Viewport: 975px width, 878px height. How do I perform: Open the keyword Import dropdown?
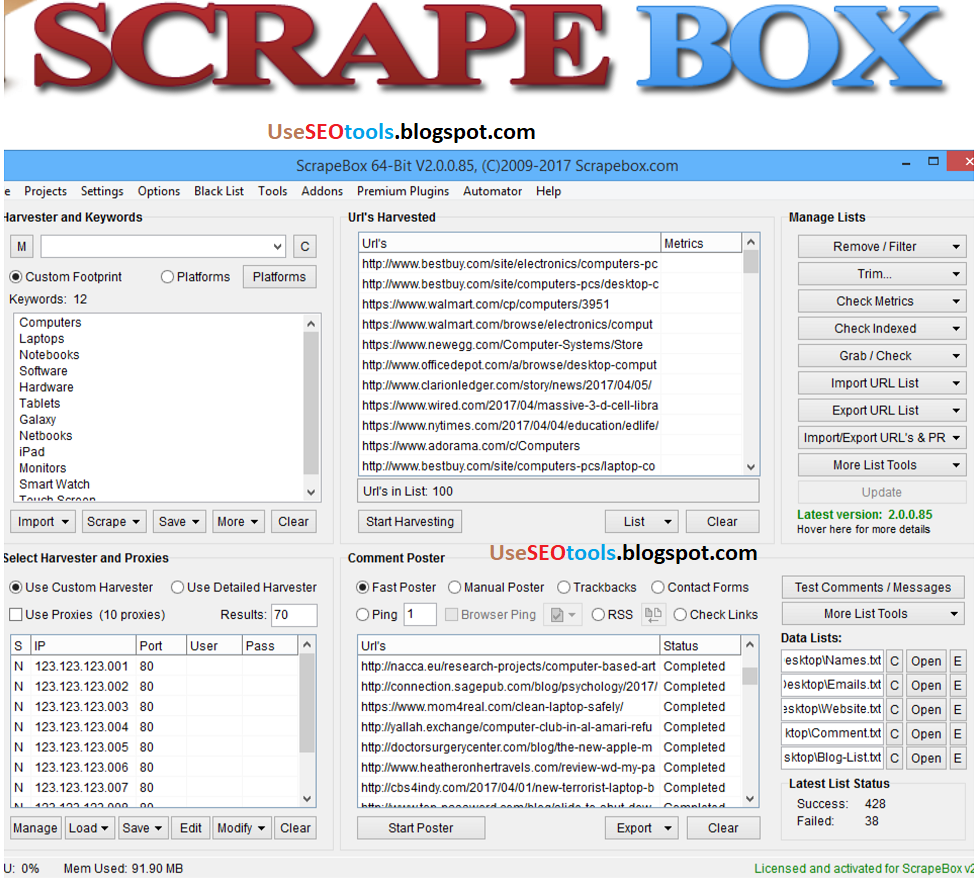coord(43,522)
